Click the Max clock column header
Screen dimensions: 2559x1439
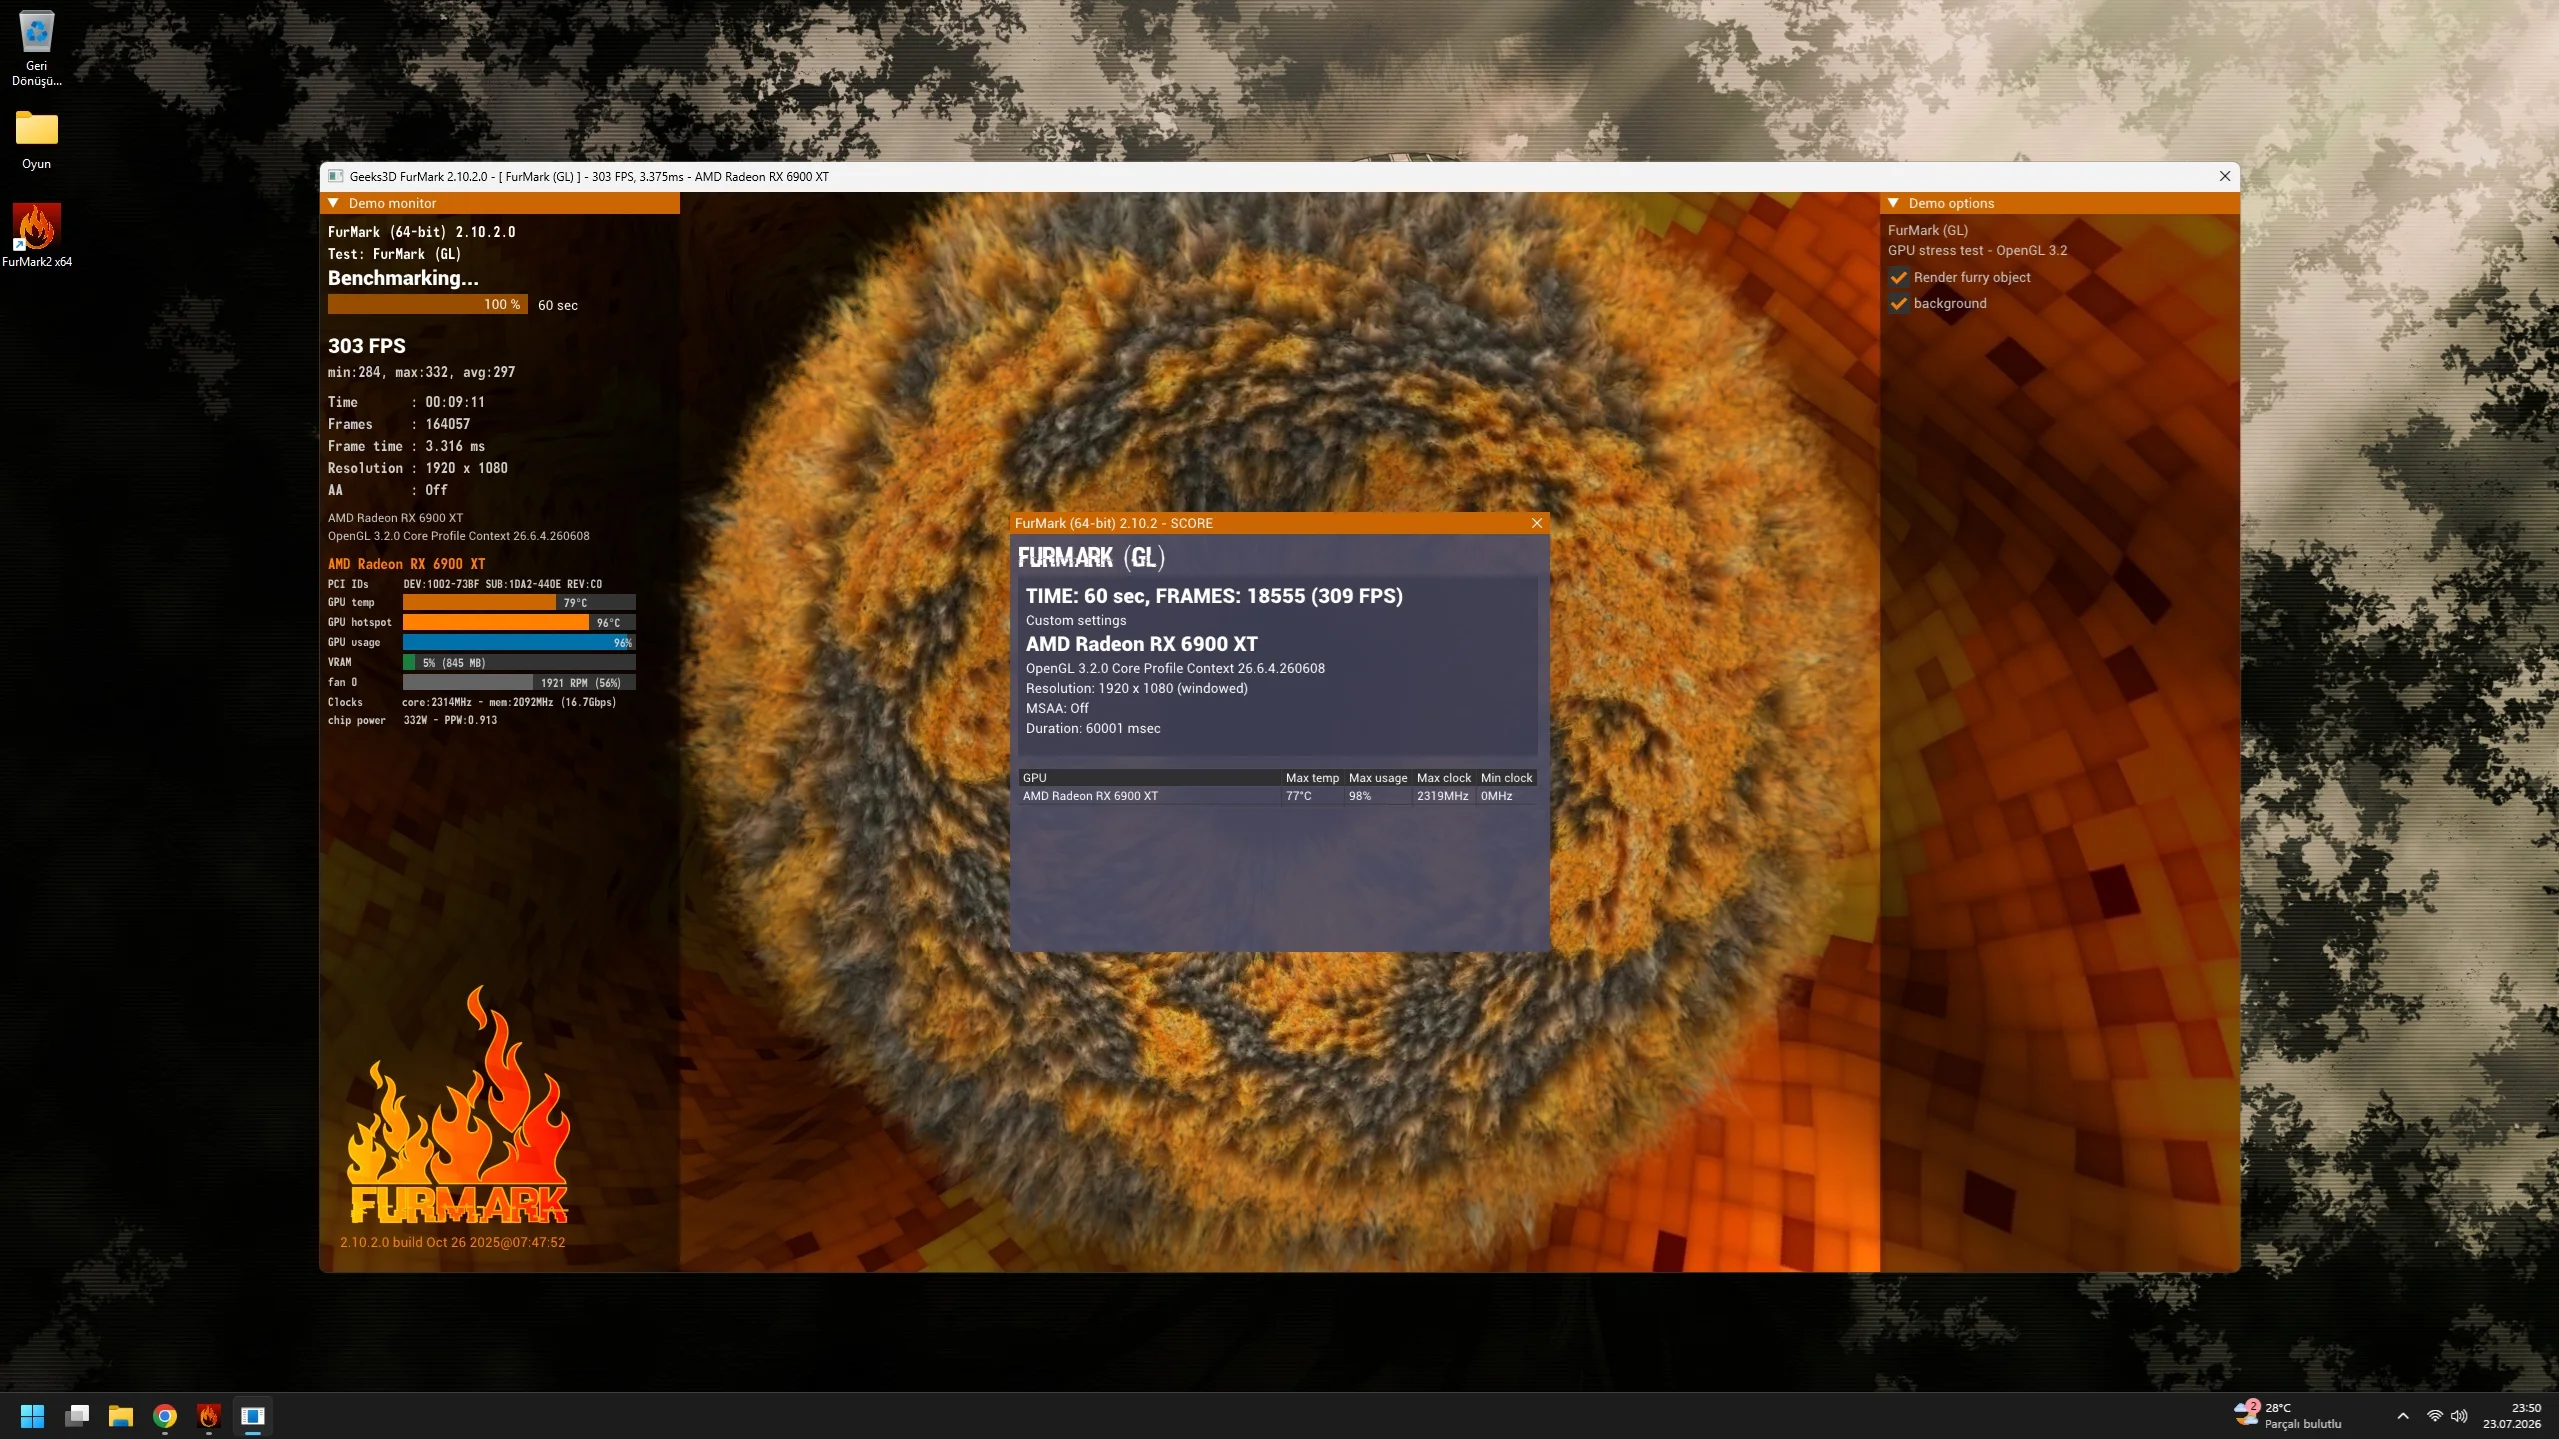point(1444,778)
